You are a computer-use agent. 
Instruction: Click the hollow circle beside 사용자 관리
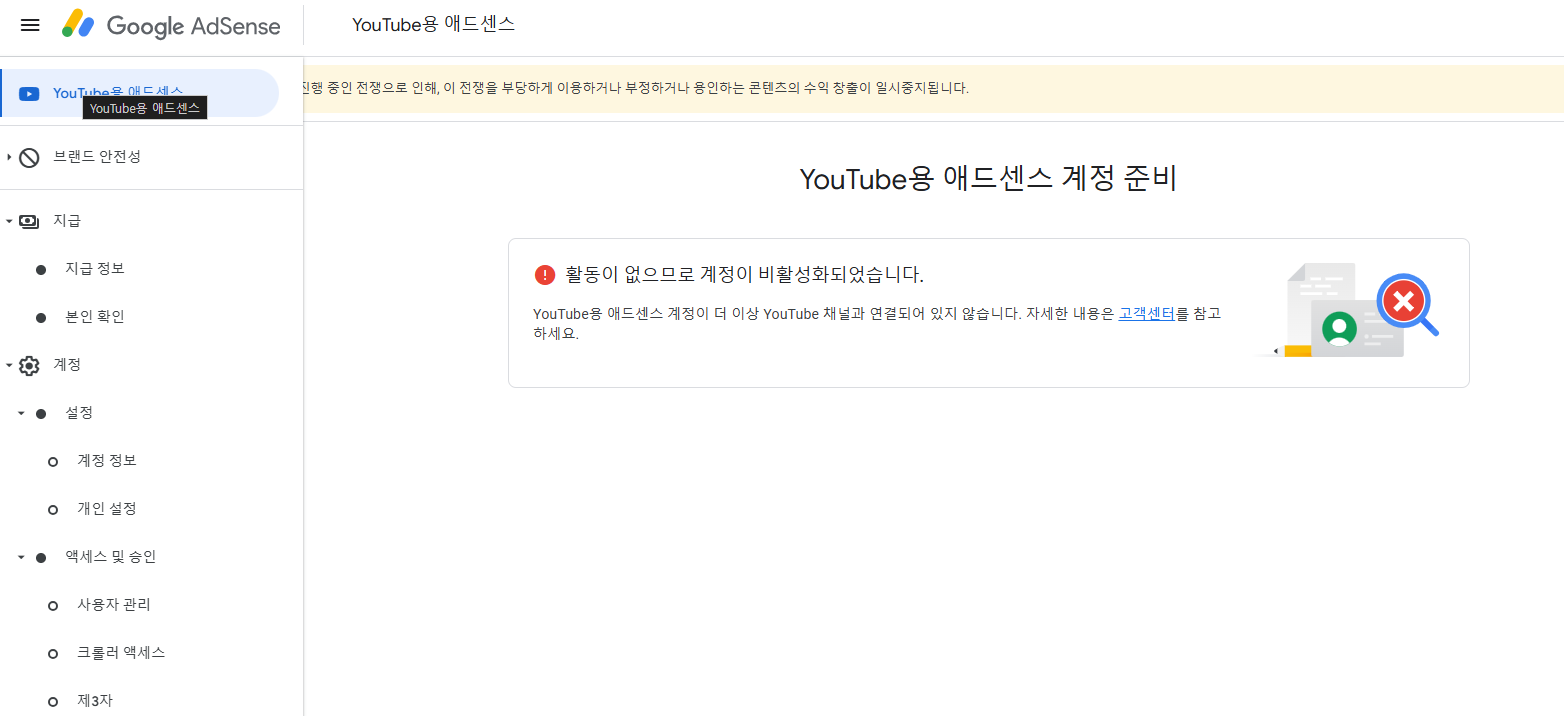pyautogui.click(x=53, y=606)
